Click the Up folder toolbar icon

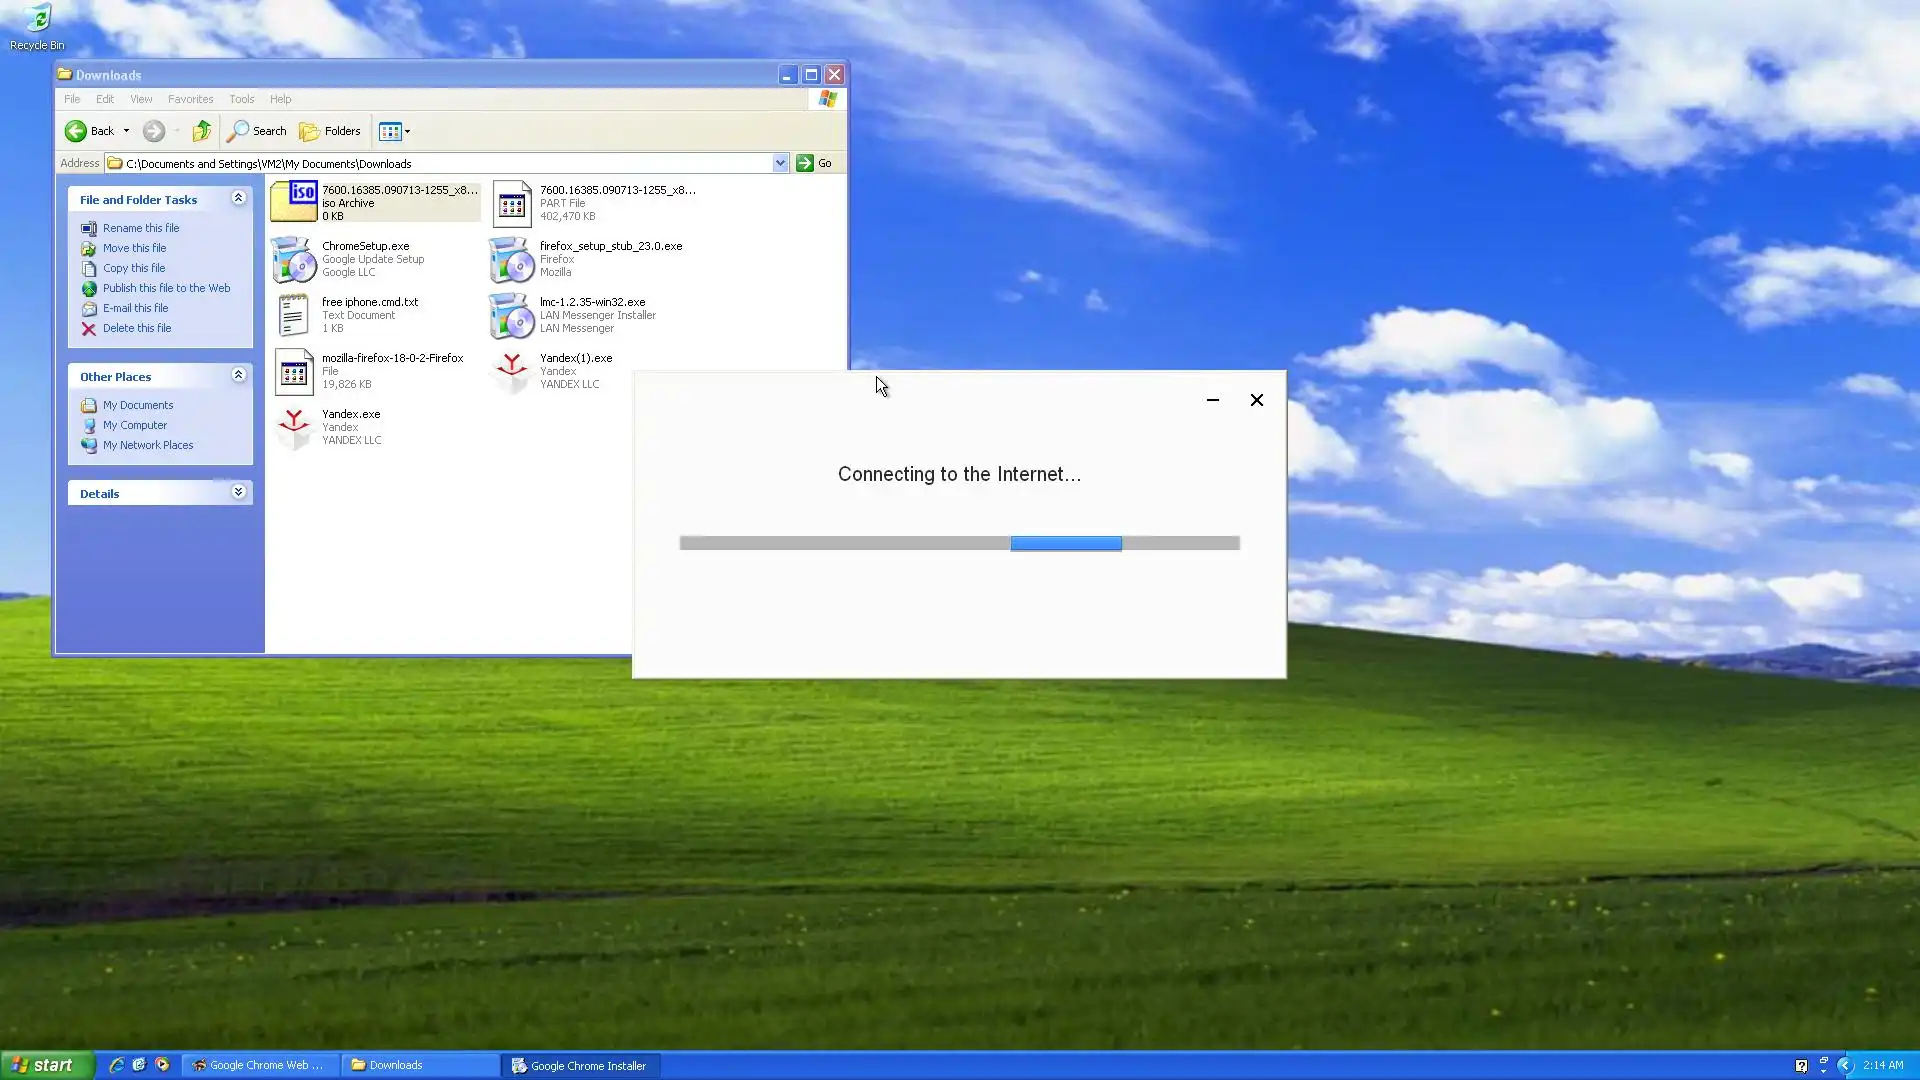202,131
